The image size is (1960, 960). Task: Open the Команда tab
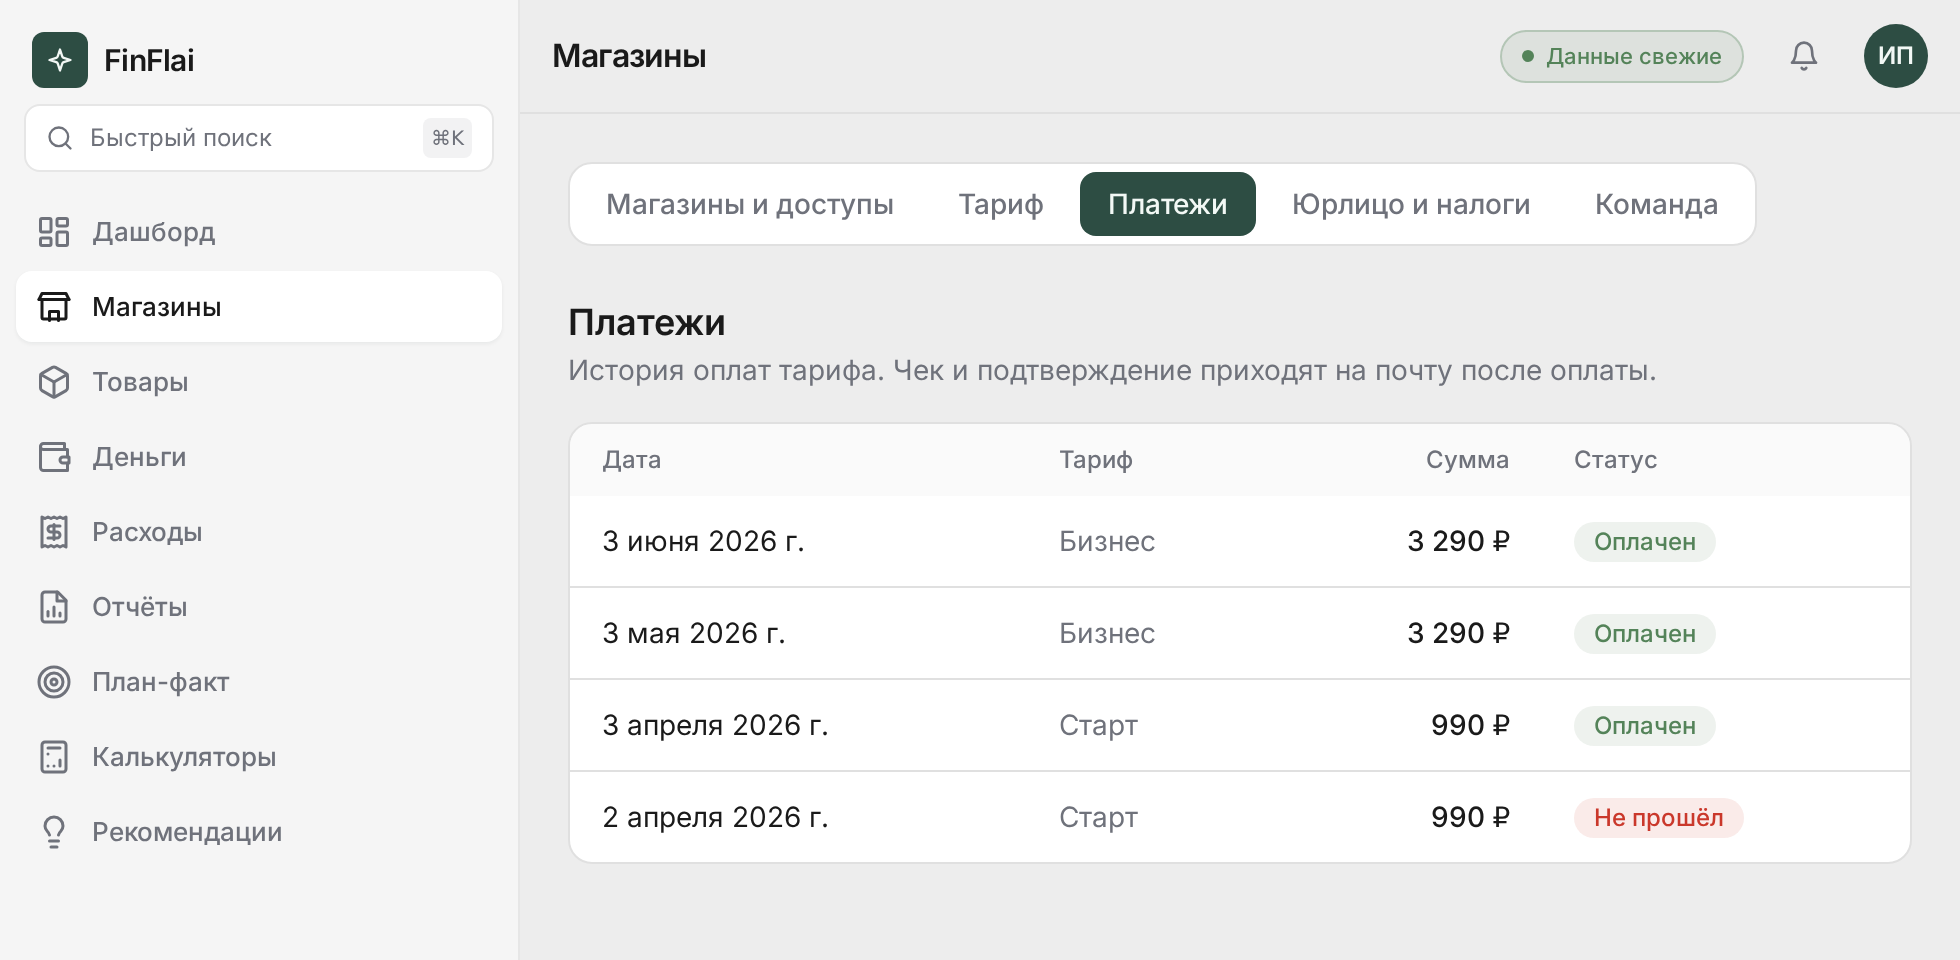1657,204
